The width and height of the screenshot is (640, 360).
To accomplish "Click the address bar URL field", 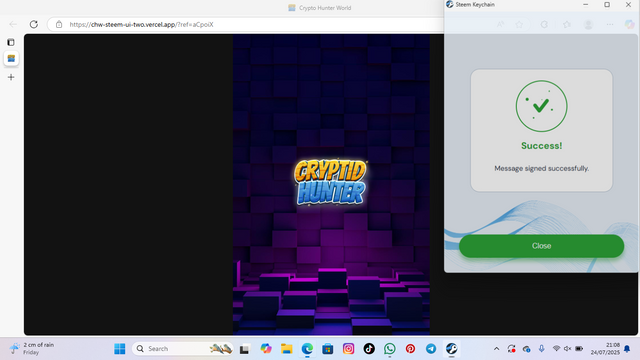I will (x=245, y=24).
